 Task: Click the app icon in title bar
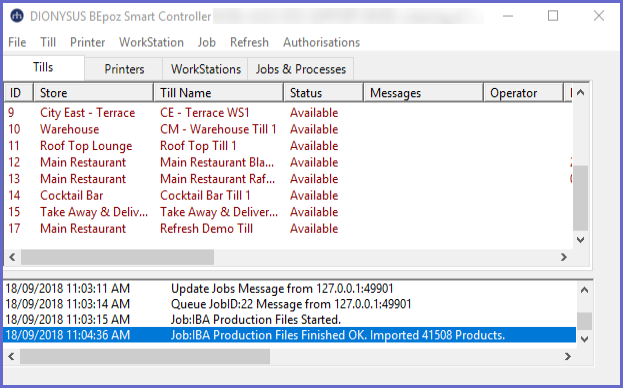click(x=17, y=16)
